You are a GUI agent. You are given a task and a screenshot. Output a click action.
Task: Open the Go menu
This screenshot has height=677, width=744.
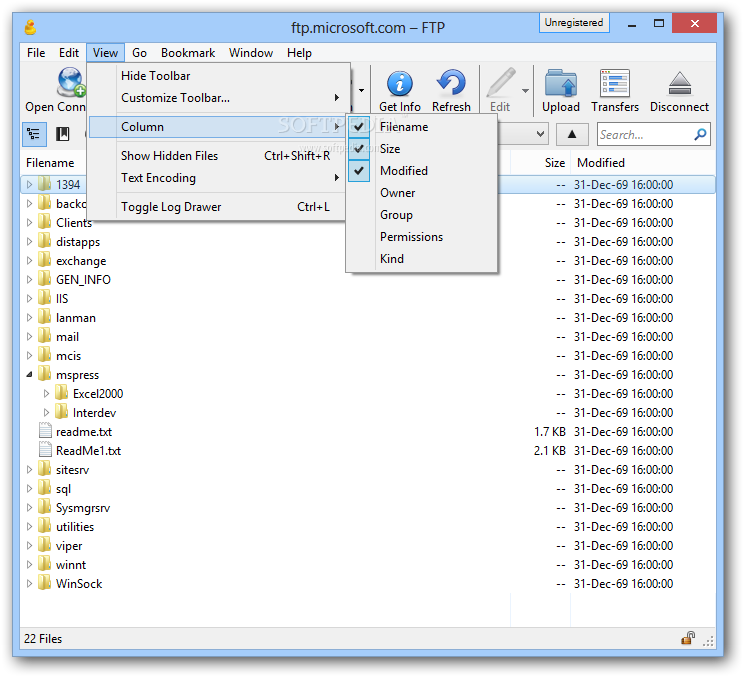click(x=139, y=53)
